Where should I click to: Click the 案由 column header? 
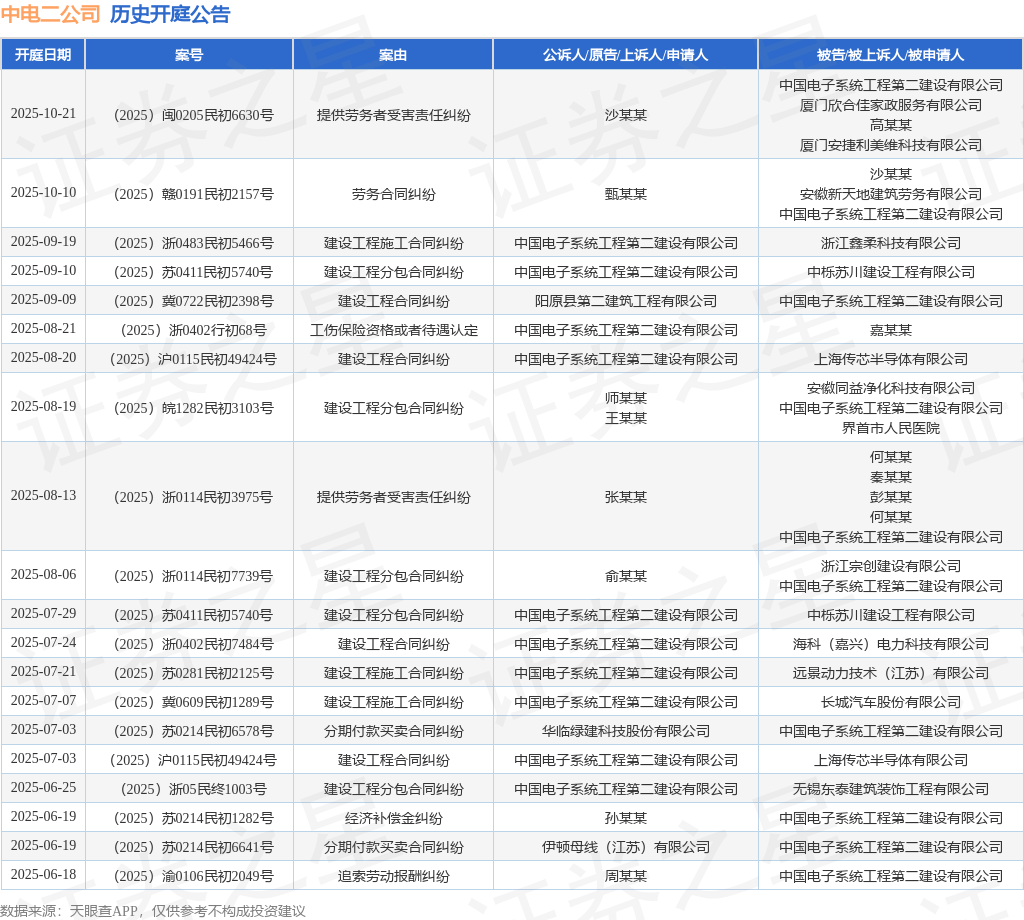pos(393,55)
